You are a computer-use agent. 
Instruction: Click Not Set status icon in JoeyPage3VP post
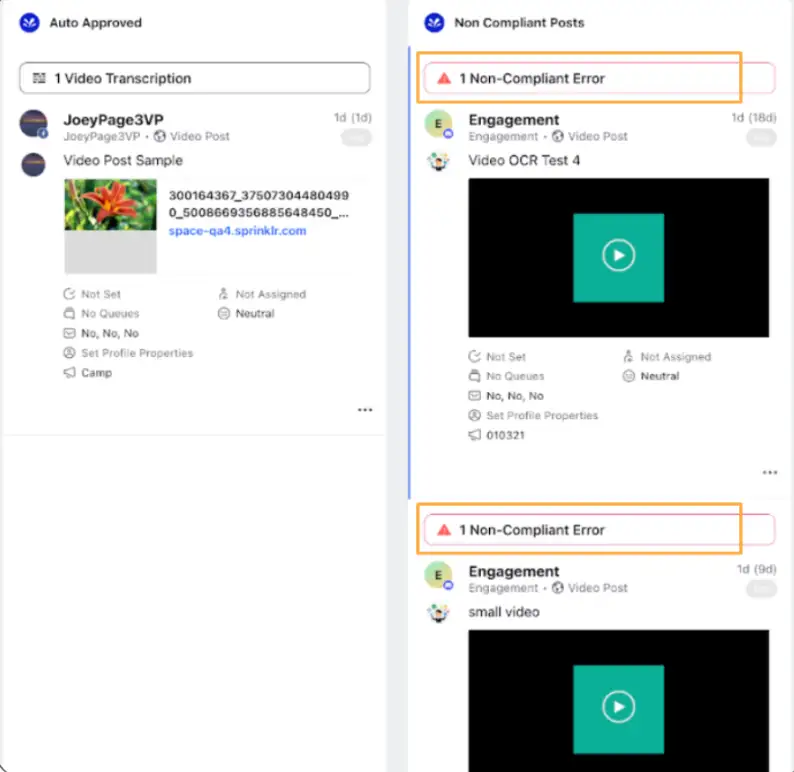click(x=69, y=294)
